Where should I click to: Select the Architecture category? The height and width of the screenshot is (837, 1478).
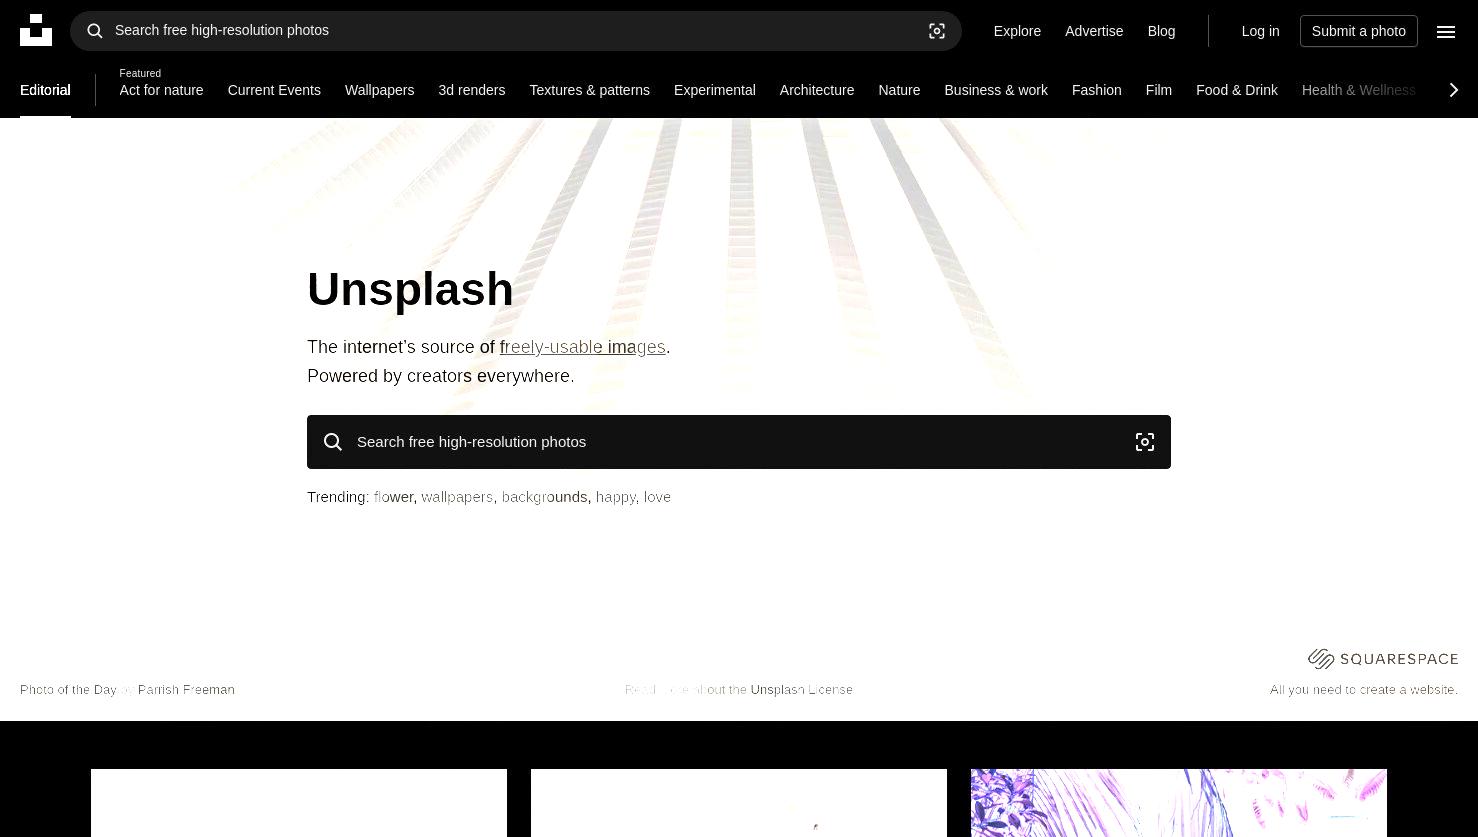[817, 90]
